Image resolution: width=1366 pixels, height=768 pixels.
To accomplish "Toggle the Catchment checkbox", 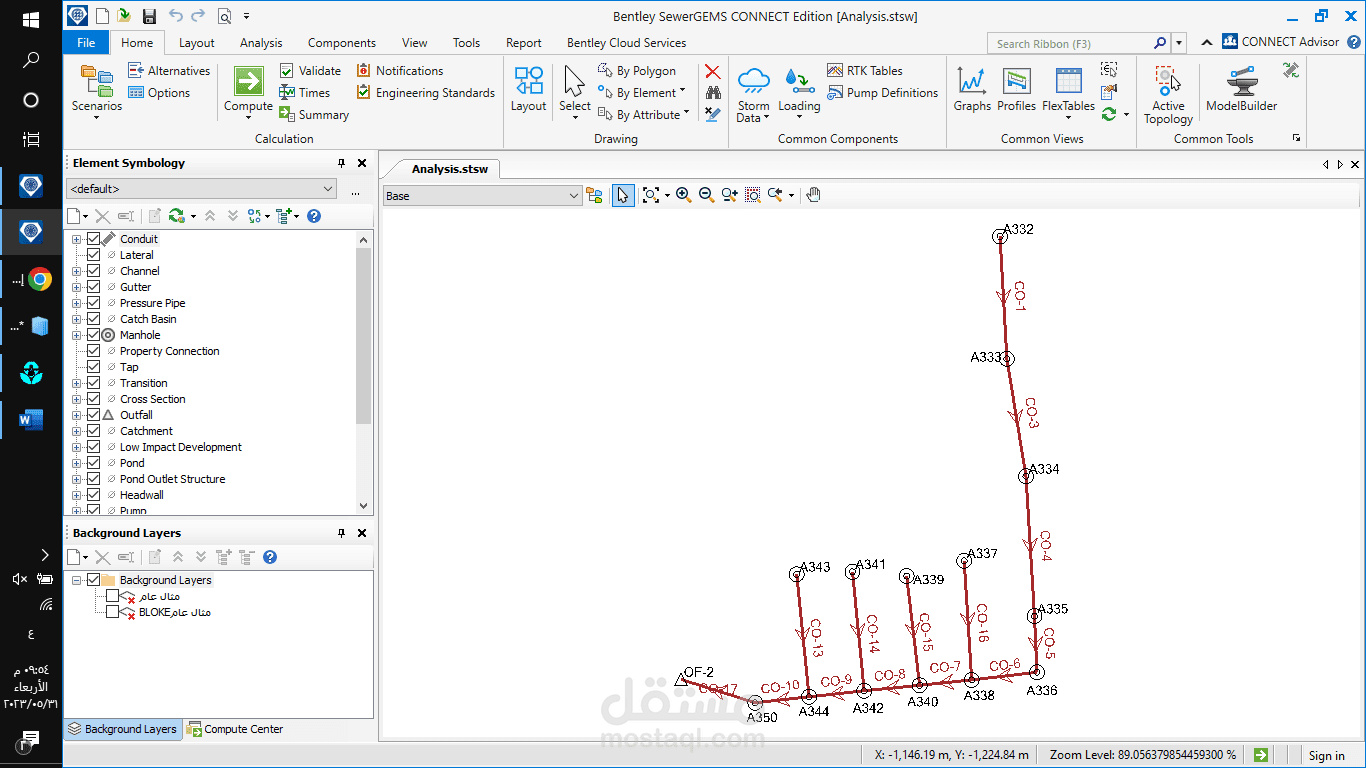I will click(x=94, y=431).
